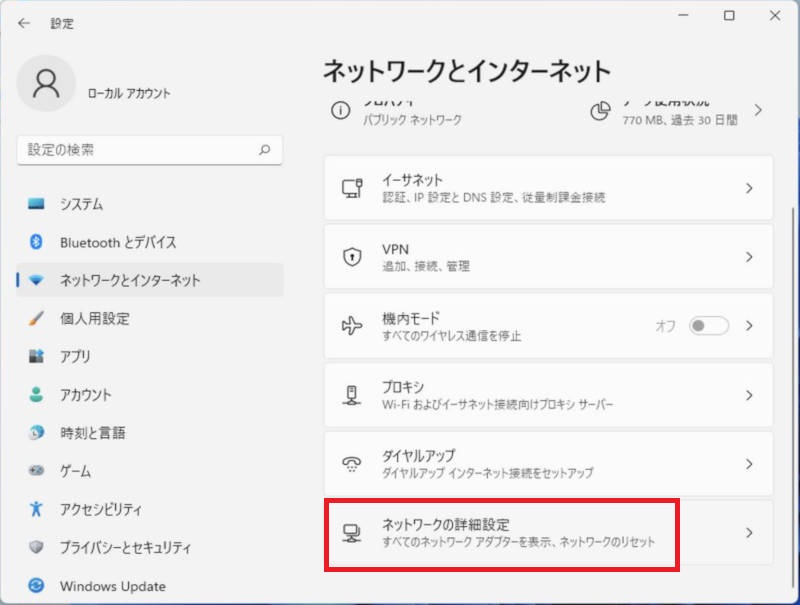Click the オフ label beside 機内モード switch

point(665,325)
